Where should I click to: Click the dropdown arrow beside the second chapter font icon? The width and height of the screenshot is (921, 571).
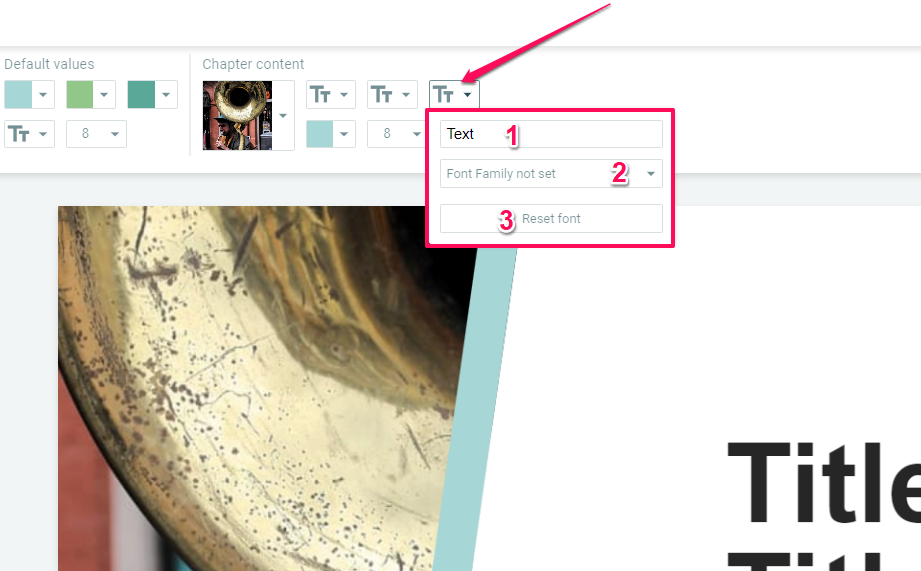(405, 95)
